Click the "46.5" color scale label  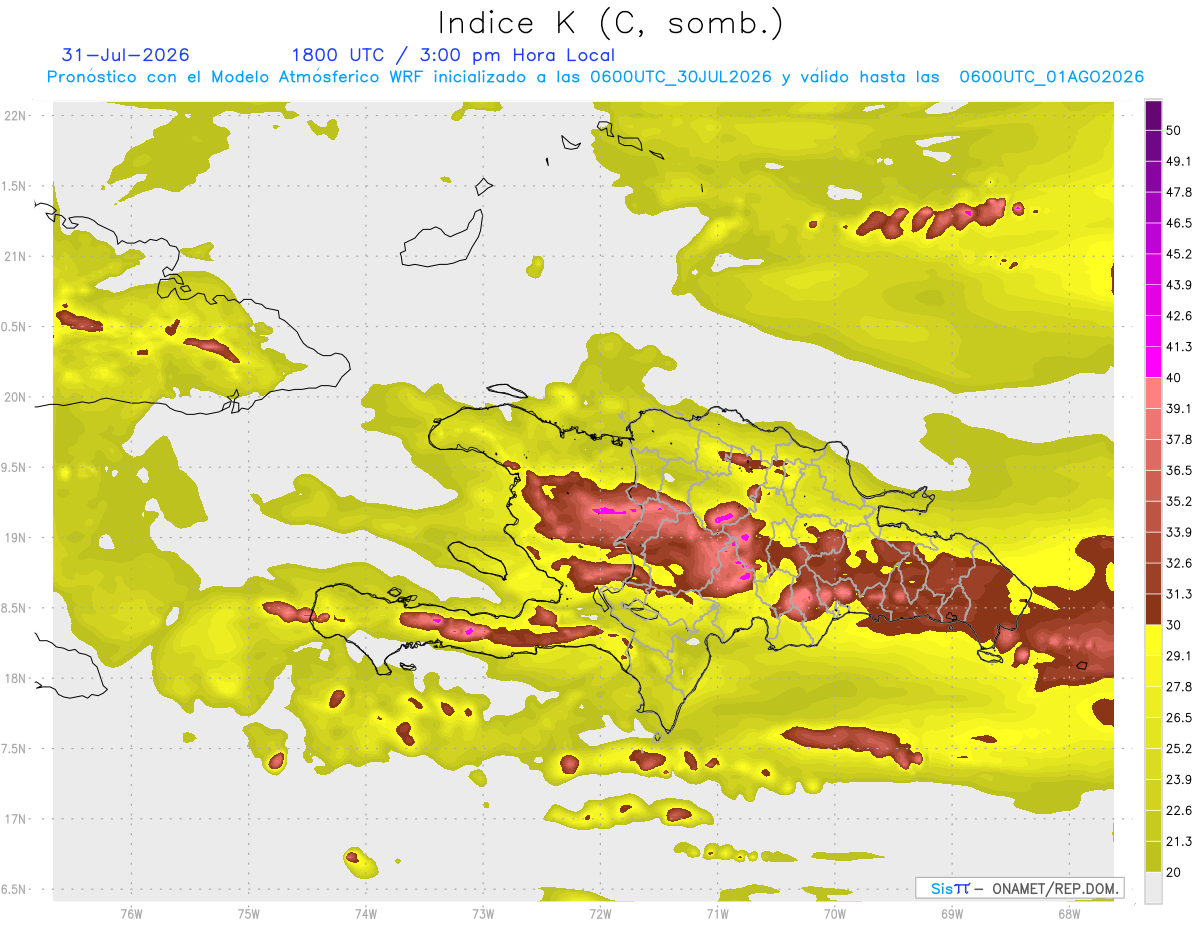click(x=1177, y=223)
